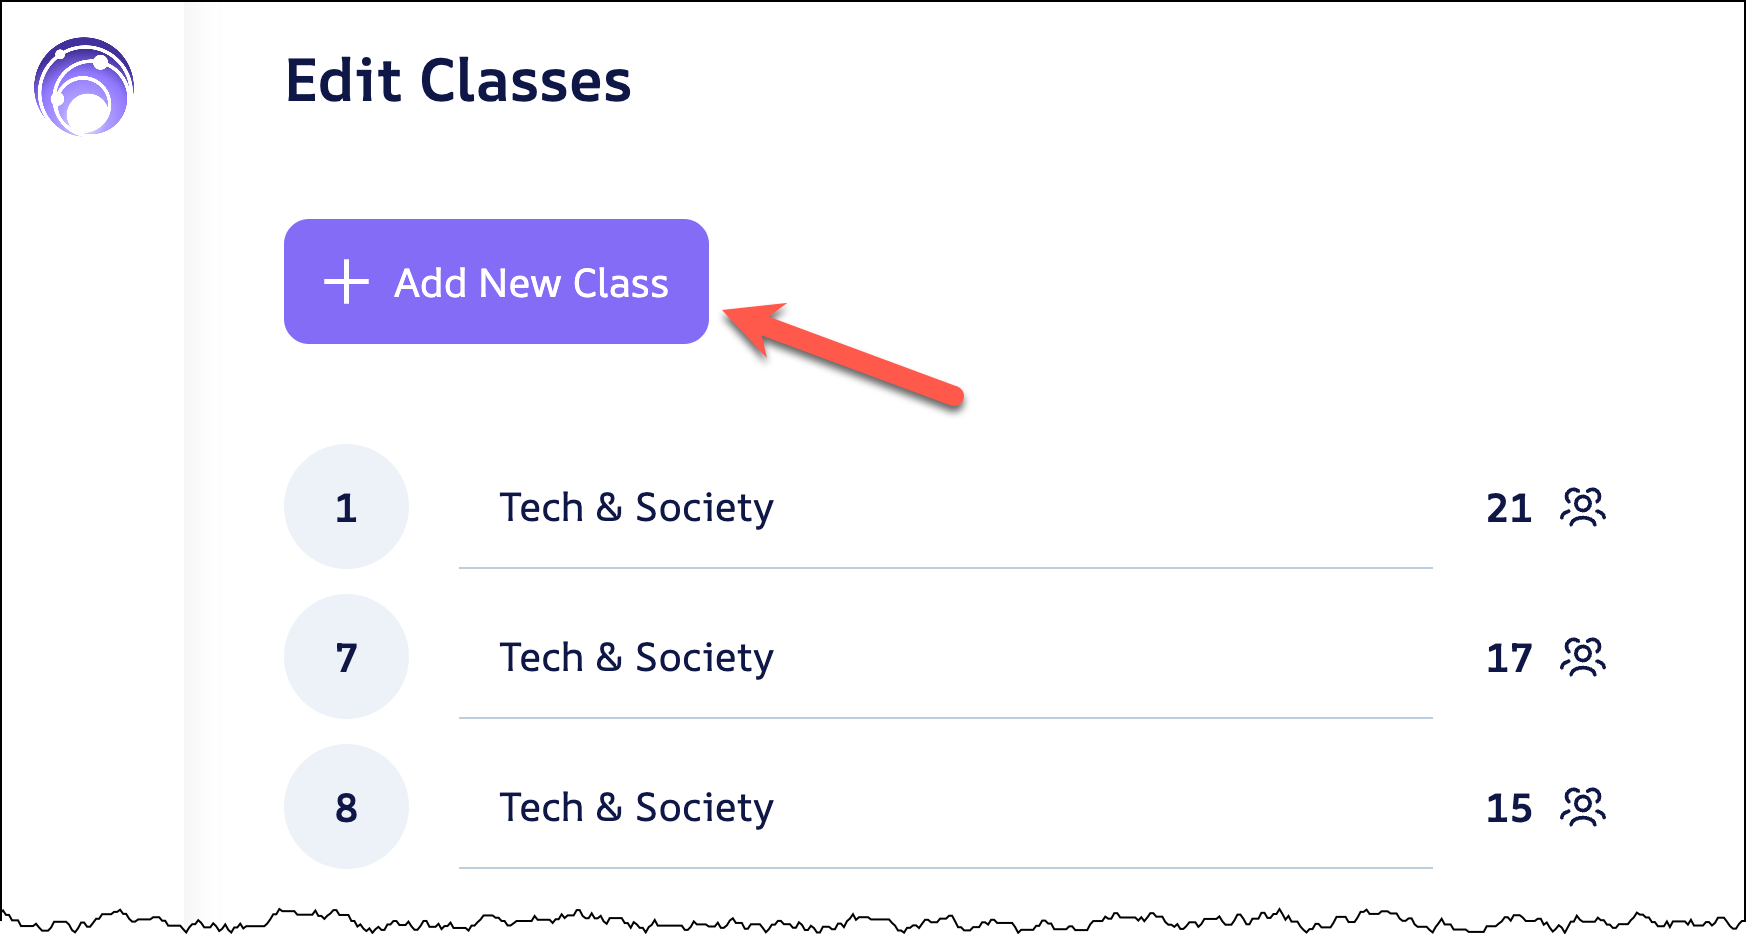1746x934 pixels.
Task: Click the divider line under period 8 class
Action: click(x=945, y=868)
